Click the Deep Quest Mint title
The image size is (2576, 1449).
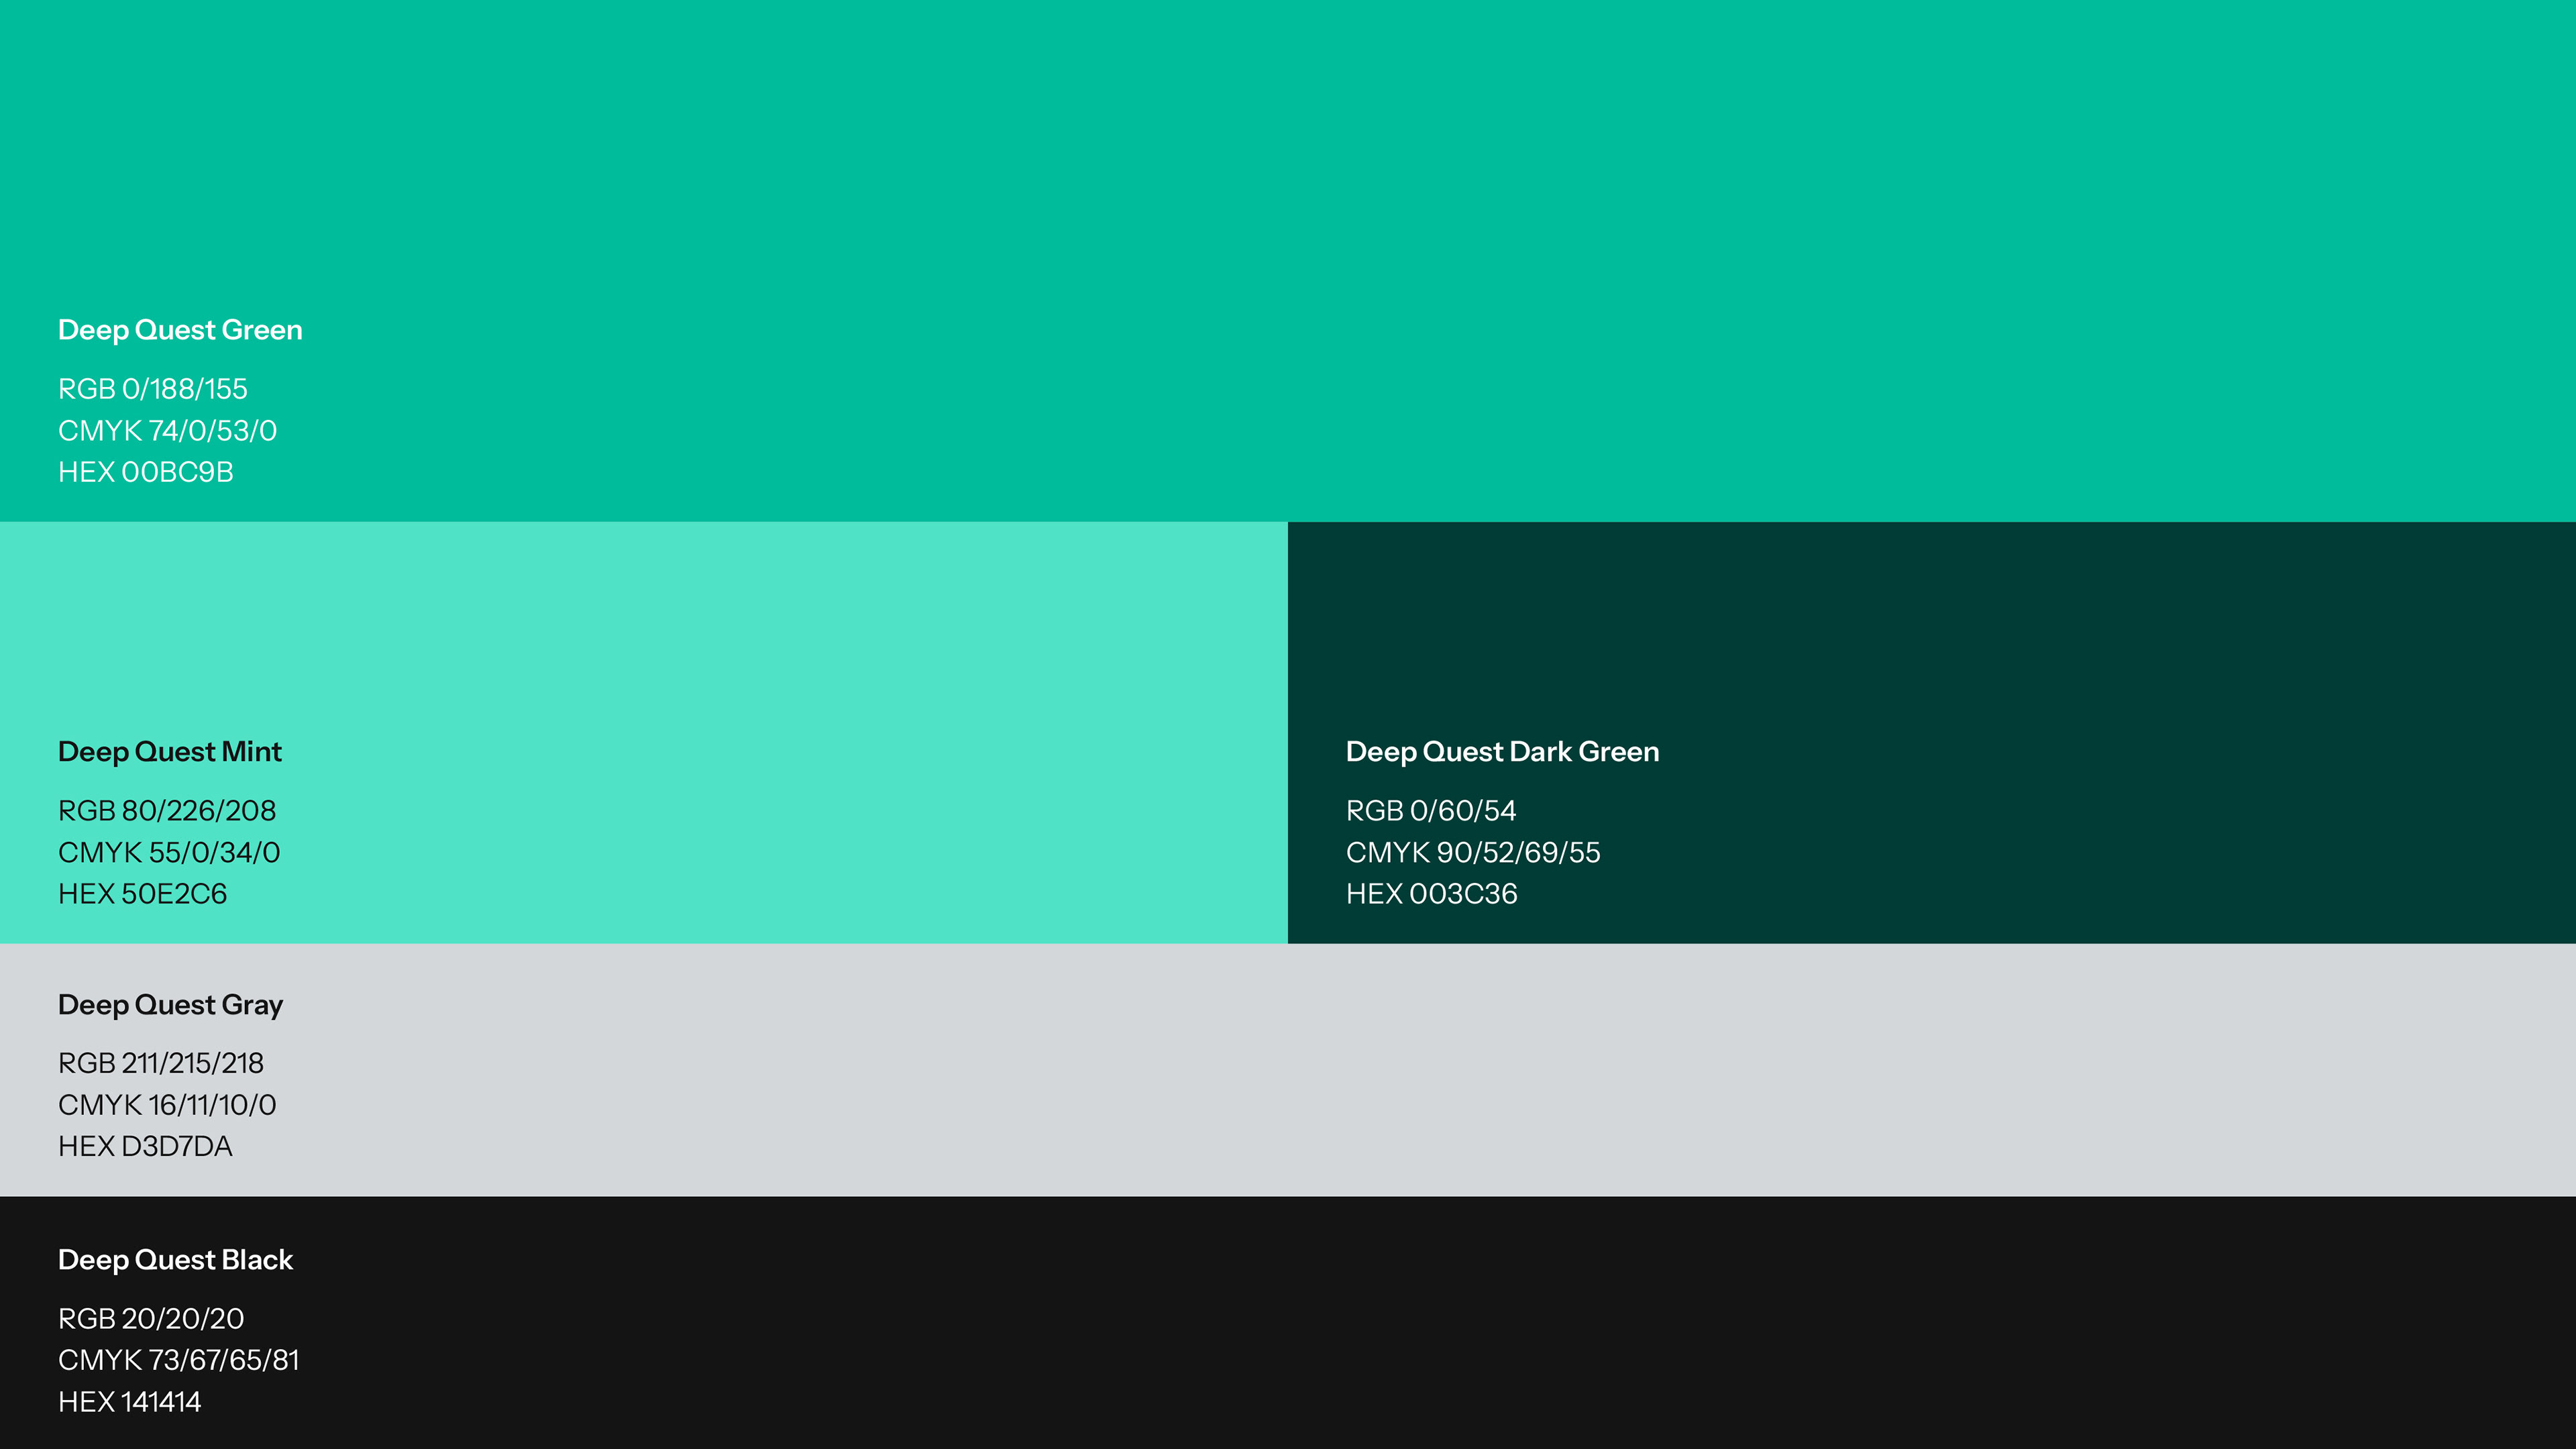[170, 752]
